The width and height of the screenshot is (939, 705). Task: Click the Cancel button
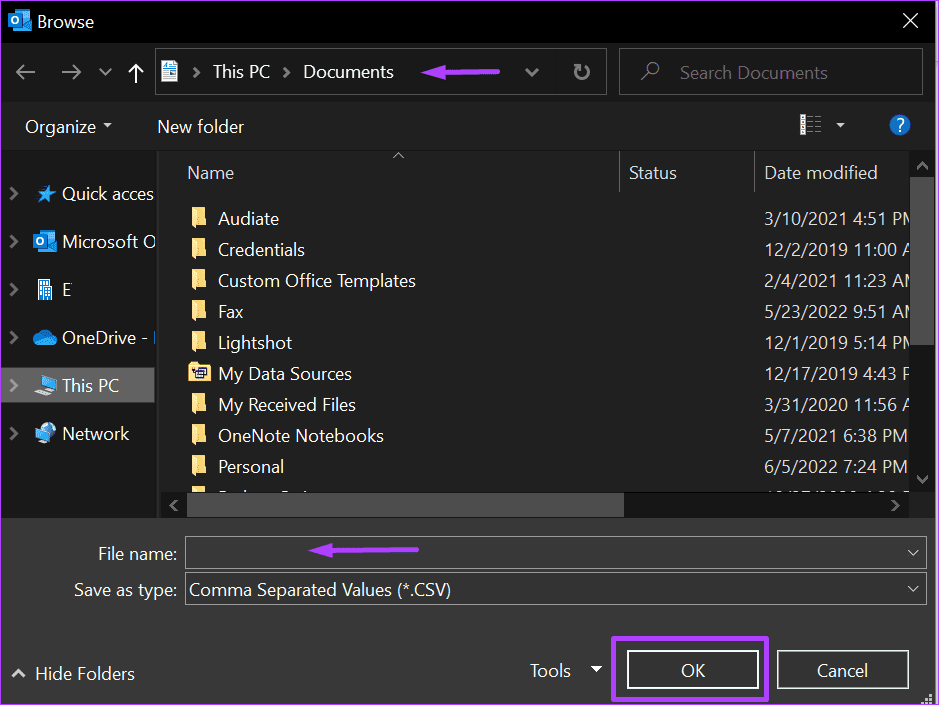coord(842,670)
